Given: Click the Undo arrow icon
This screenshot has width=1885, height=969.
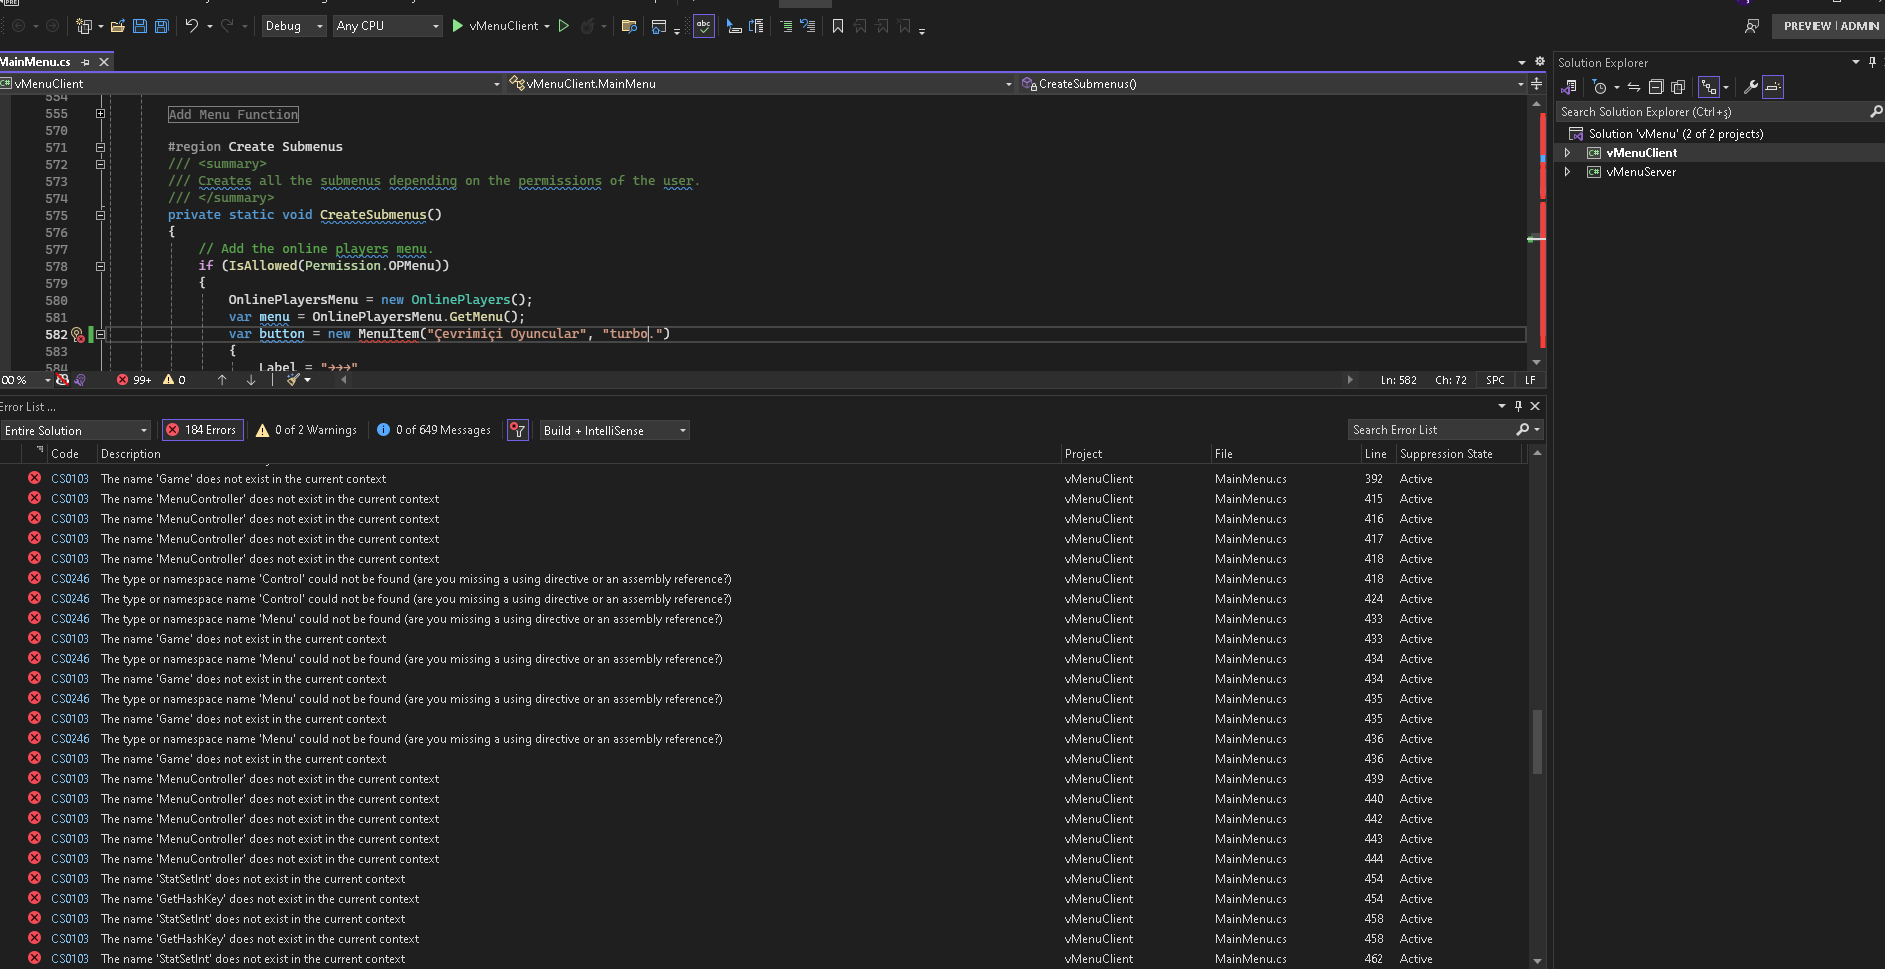Looking at the screenshot, I should [x=191, y=26].
